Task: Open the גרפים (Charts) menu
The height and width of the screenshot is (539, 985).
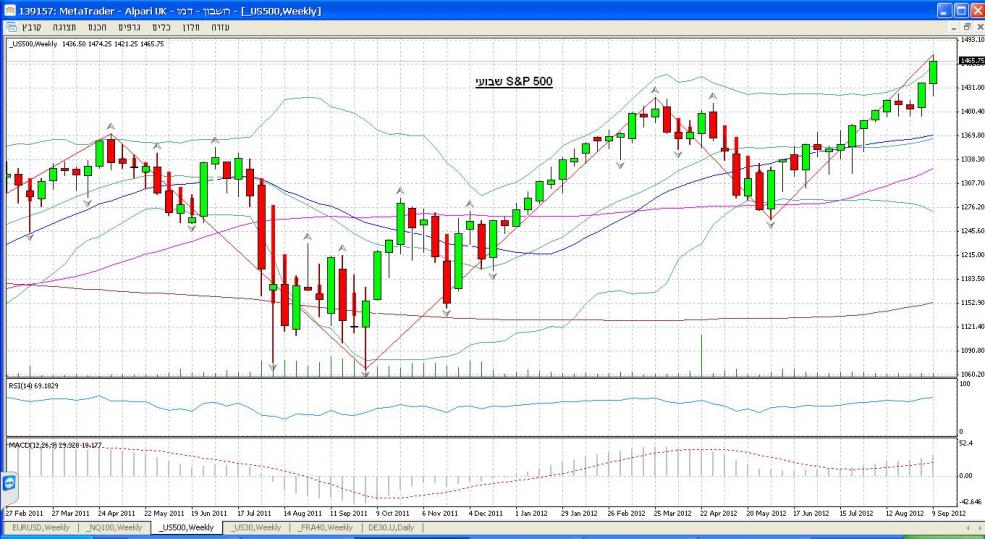Action: coord(130,27)
